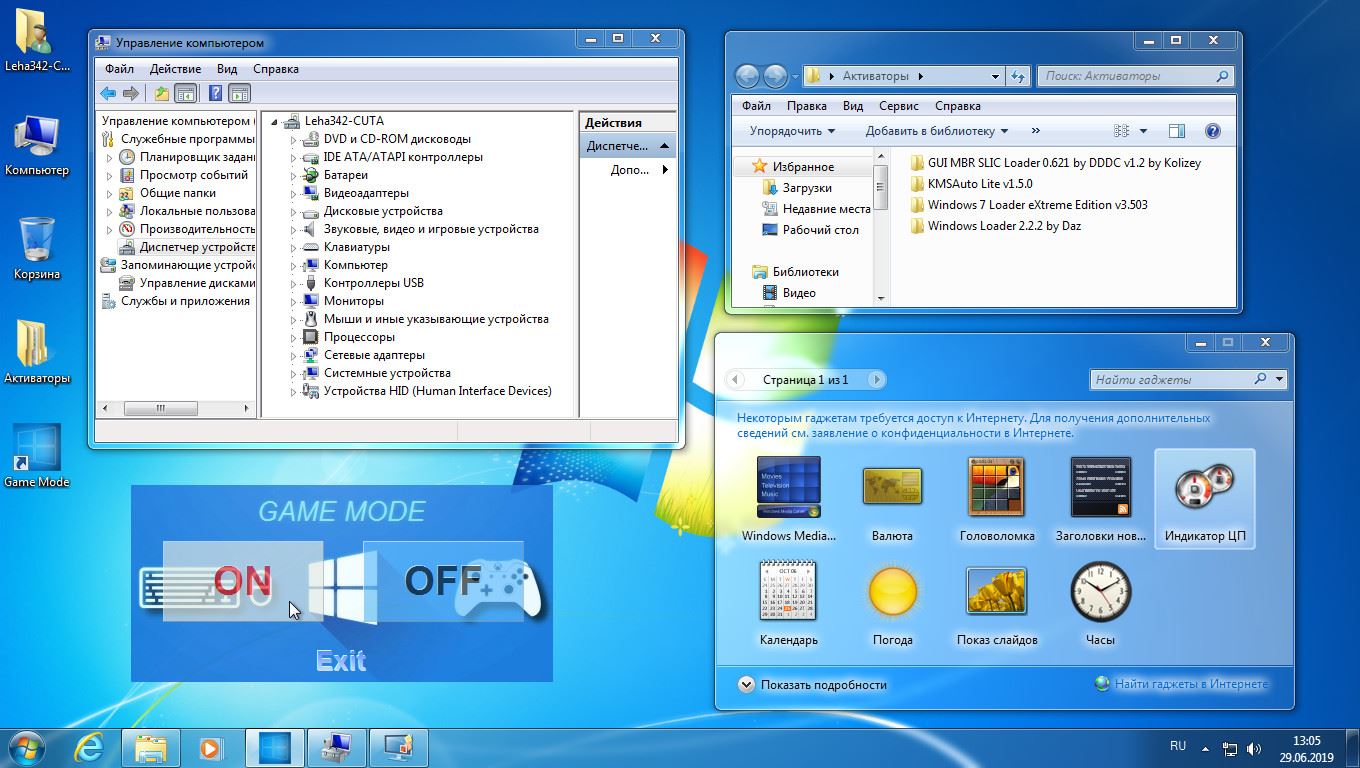This screenshot has width=1360, height=768.
Task: Click the Найти гаджеты search field
Action: [1170, 380]
